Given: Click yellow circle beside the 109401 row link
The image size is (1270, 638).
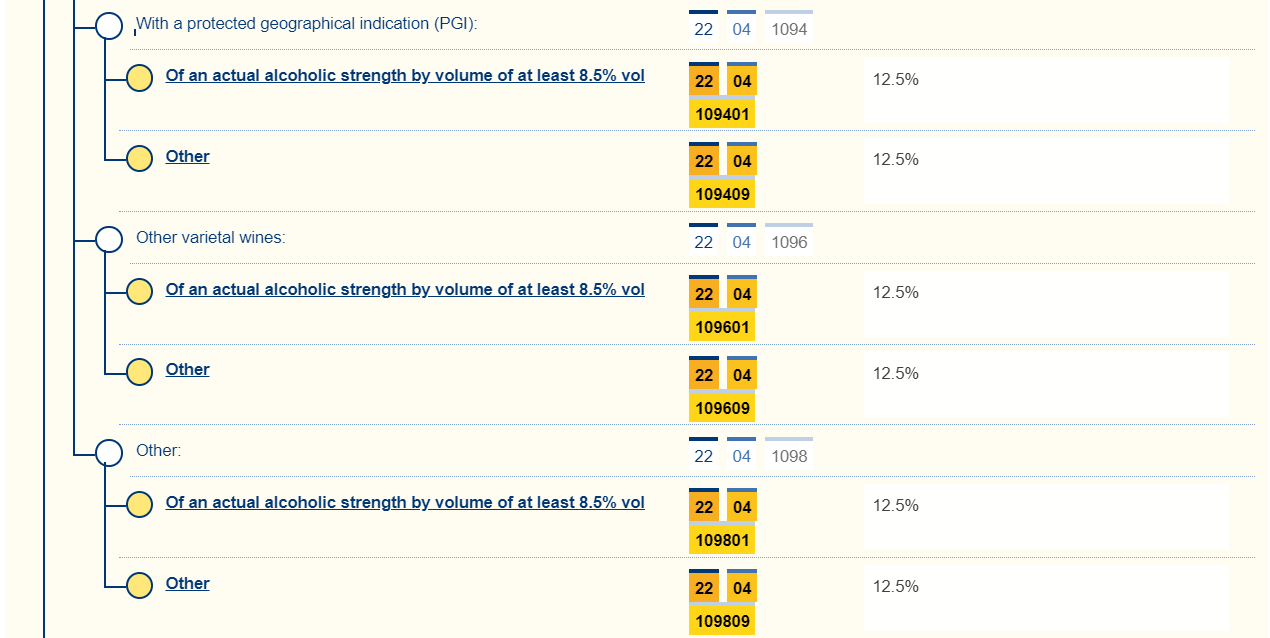Looking at the screenshot, I should tap(139, 77).
